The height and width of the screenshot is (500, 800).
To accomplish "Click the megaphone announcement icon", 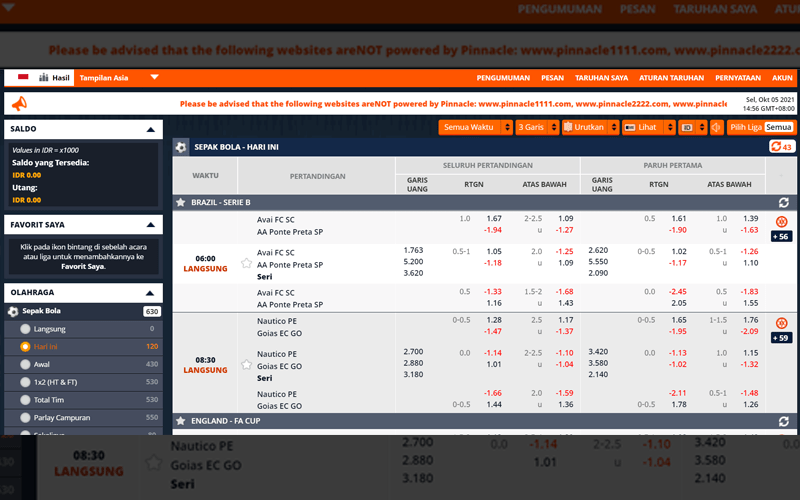I will [x=18, y=103].
